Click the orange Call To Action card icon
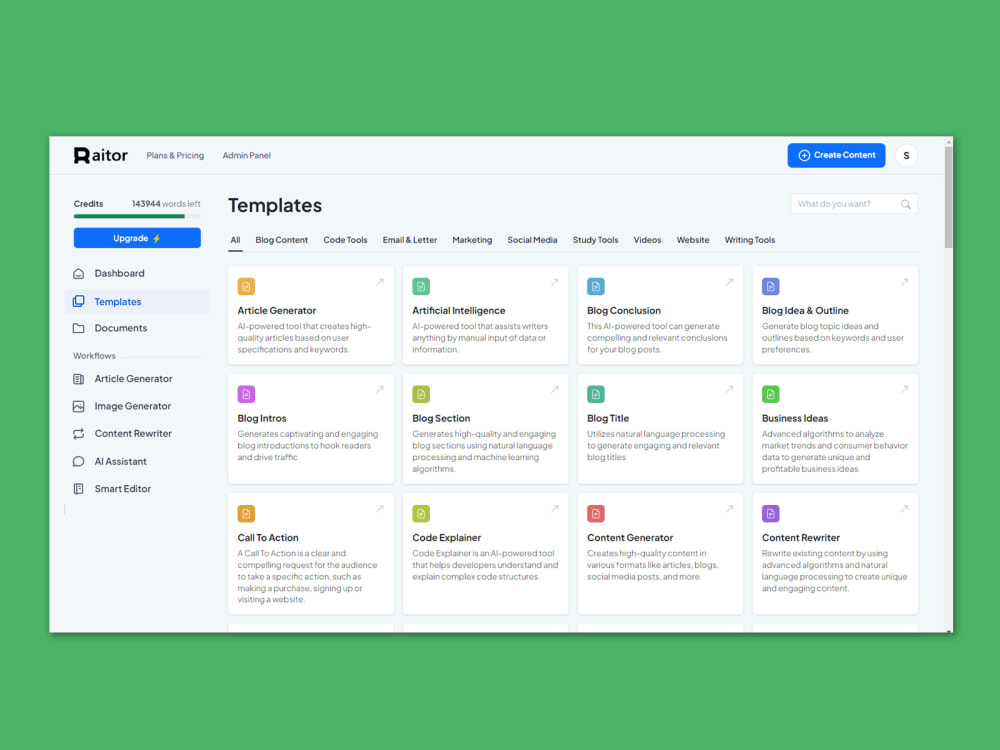This screenshot has height=750, width=1000. [x=246, y=513]
